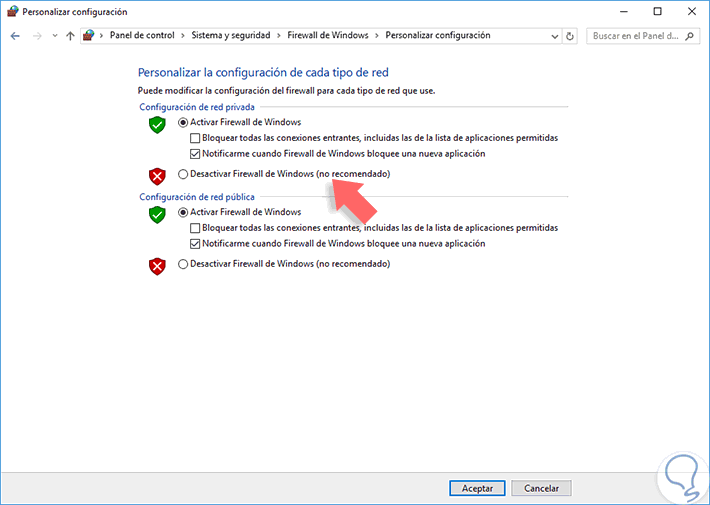Click the firewall icon in address bar

pos(89,35)
